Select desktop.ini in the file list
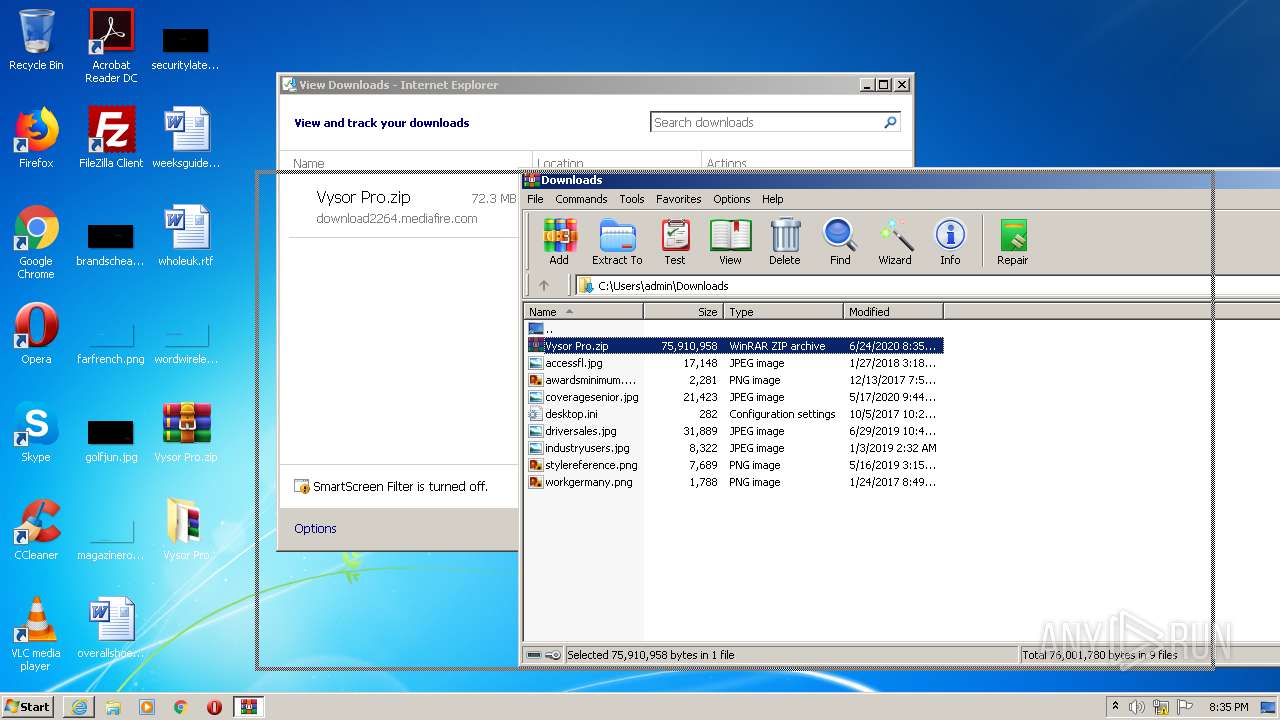 [x=735, y=414]
